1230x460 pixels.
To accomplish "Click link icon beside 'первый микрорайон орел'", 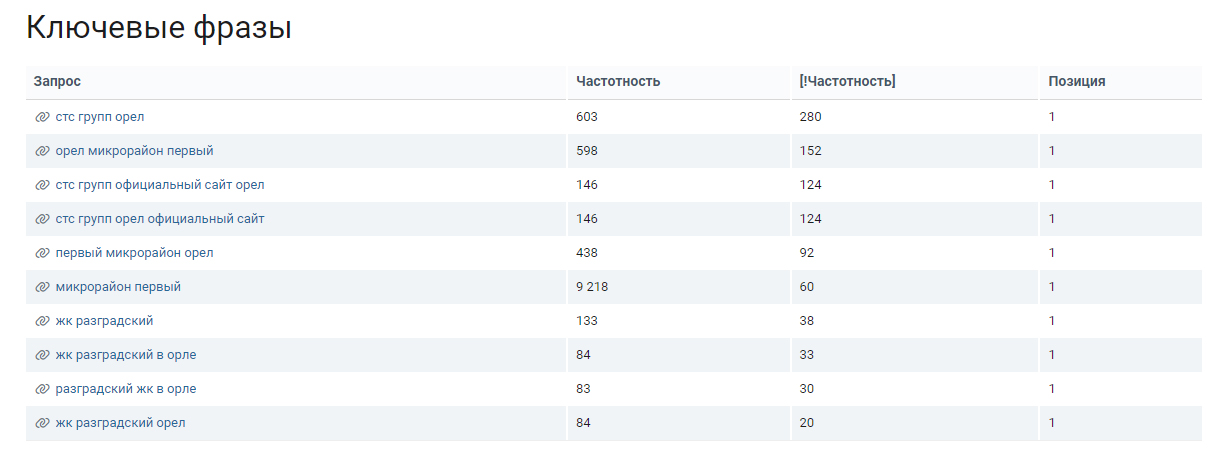I will (42, 253).
